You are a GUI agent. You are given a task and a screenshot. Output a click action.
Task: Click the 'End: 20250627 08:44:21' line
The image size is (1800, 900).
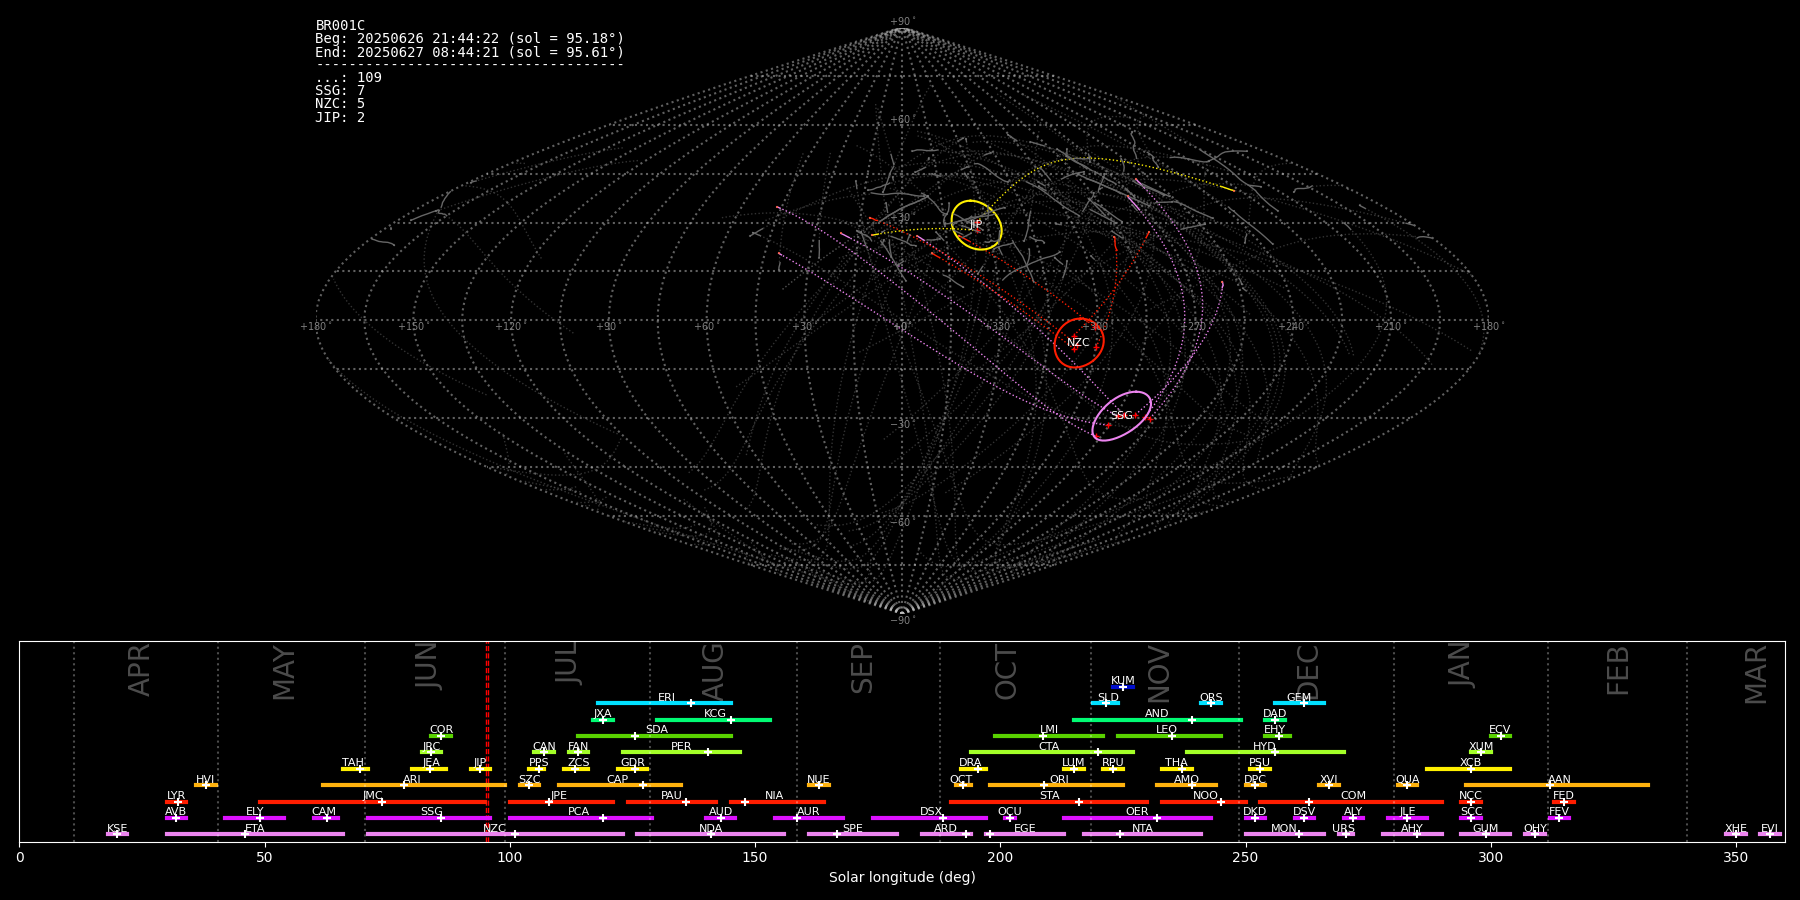(469, 53)
